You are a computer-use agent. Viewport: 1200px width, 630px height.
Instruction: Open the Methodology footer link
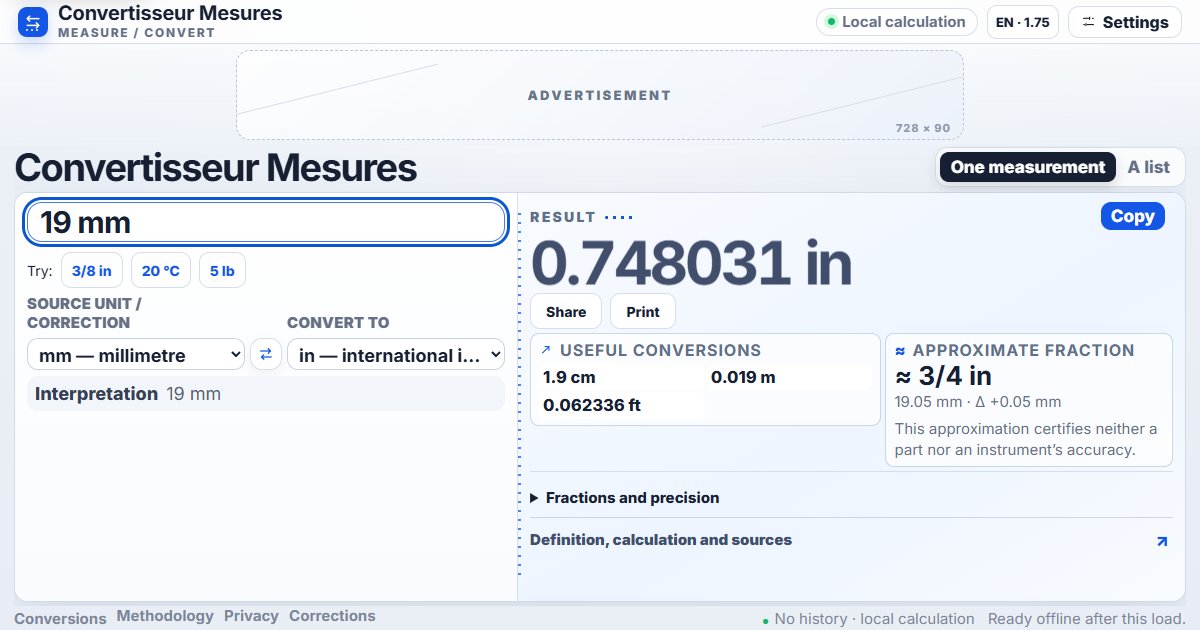coord(165,616)
